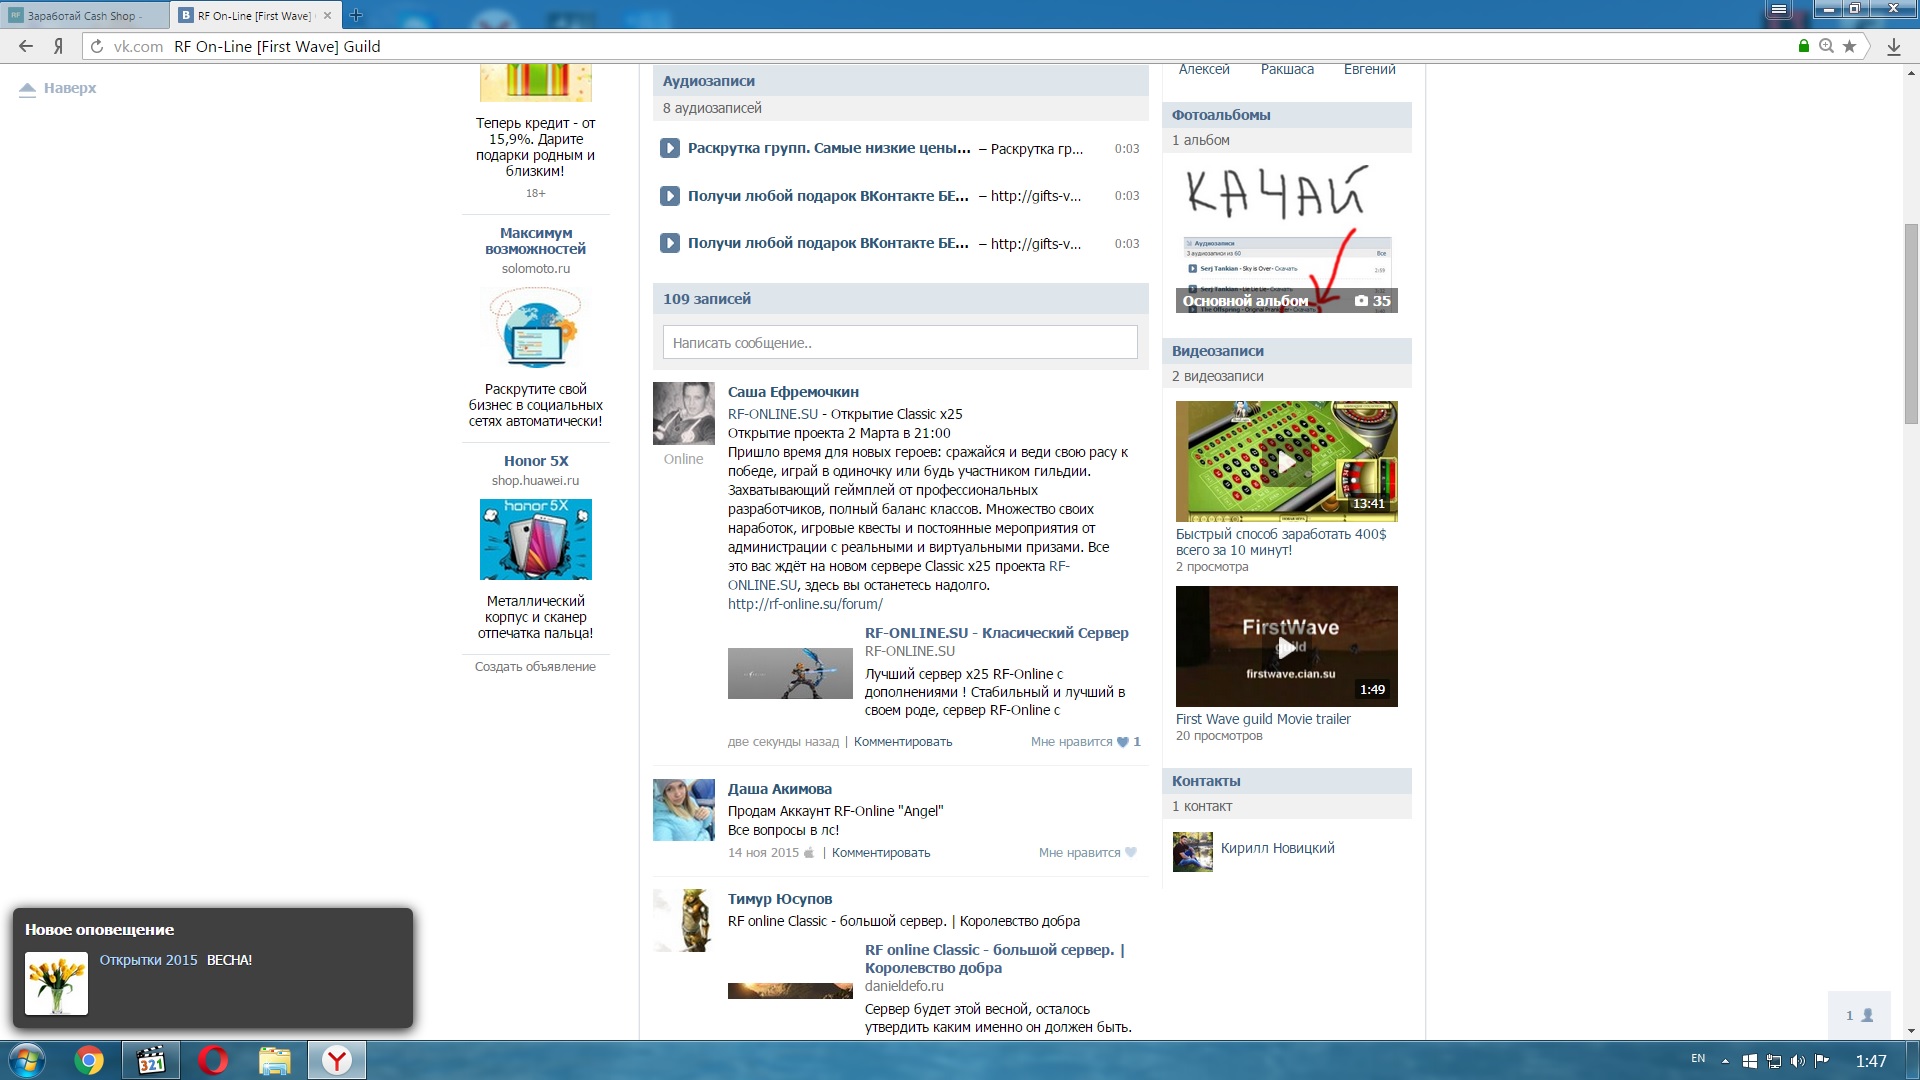Open Даша Акимова's profile link
The height and width of the screenshot is (1080, 1920).
pos(780,789)
